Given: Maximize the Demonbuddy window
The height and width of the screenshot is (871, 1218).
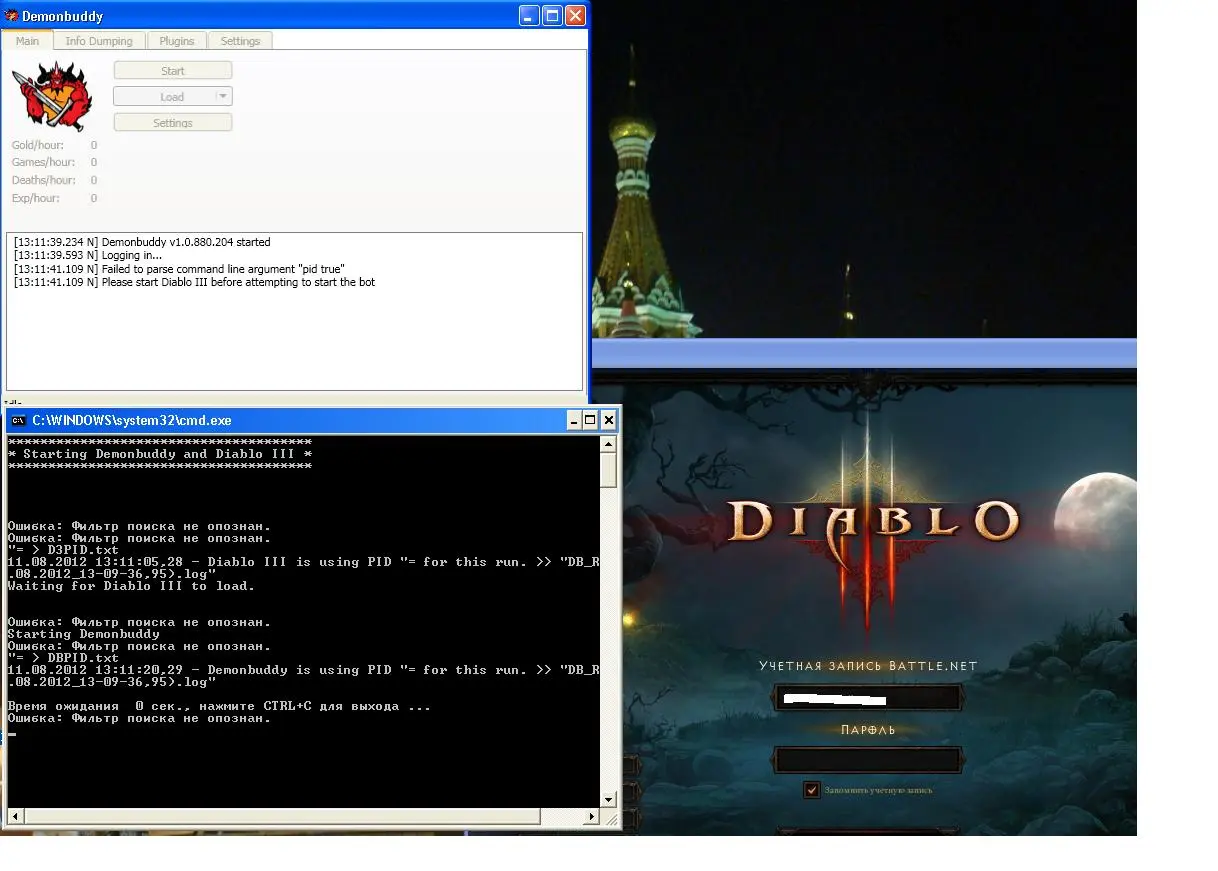Looking at the screenshot, I should 552,16.
